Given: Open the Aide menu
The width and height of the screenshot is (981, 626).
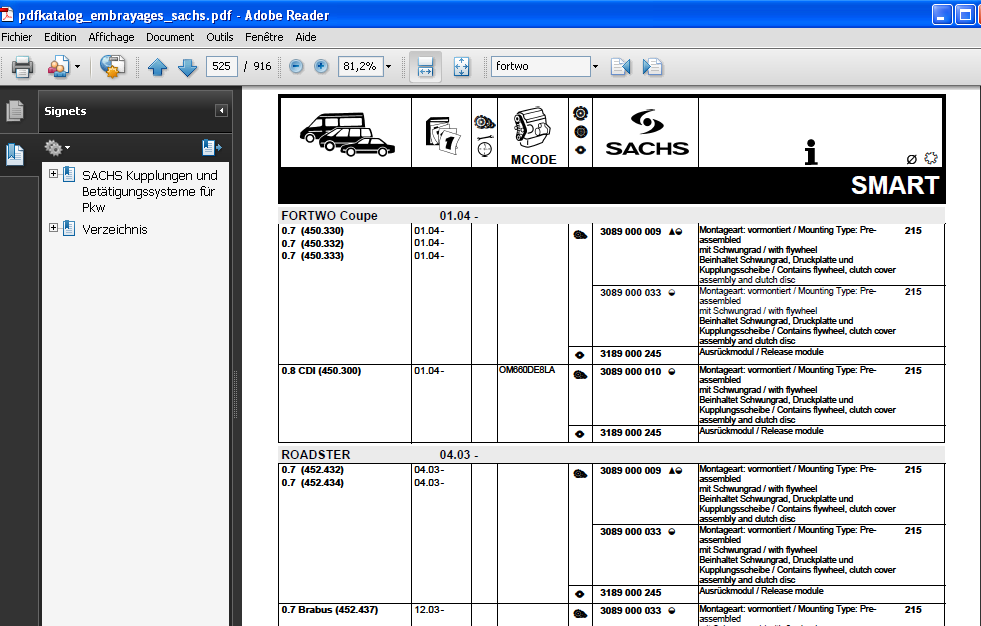Looking at the screenshot, I should click(x=306, y=37).
